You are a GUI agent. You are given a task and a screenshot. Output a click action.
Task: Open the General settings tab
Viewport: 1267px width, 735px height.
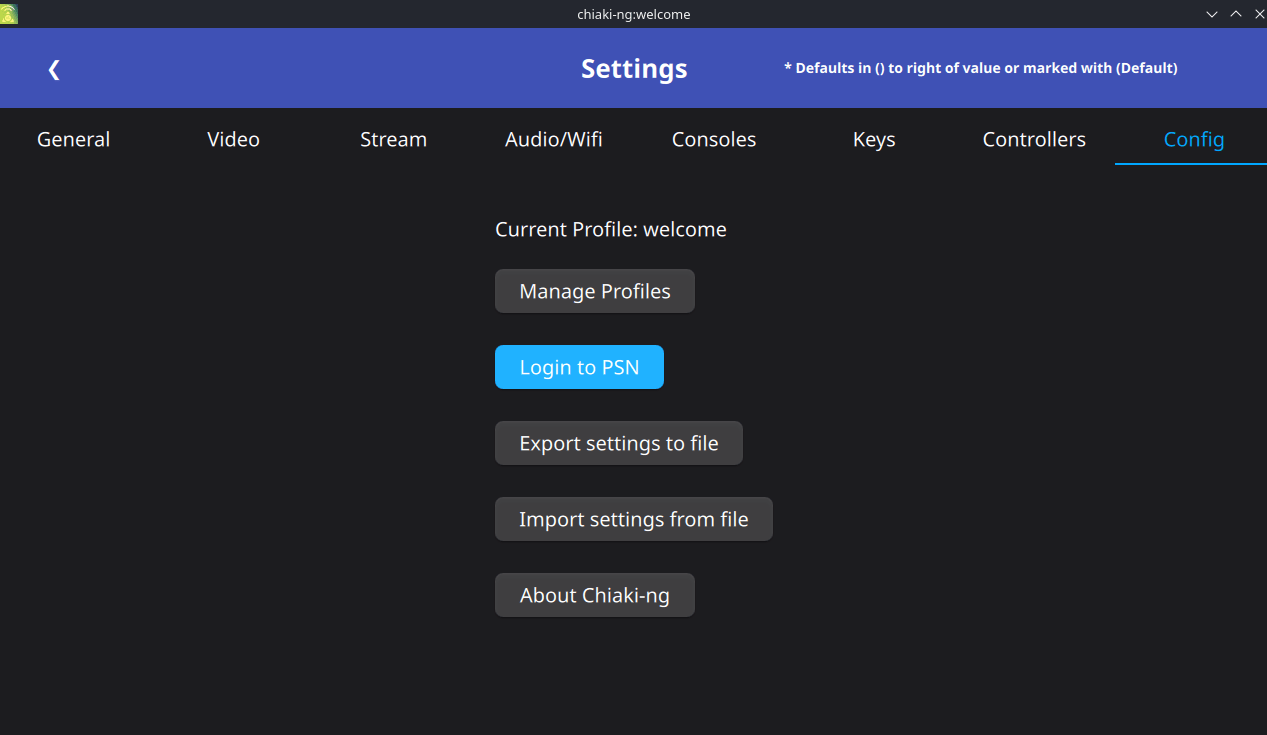[x=74, y=140]
